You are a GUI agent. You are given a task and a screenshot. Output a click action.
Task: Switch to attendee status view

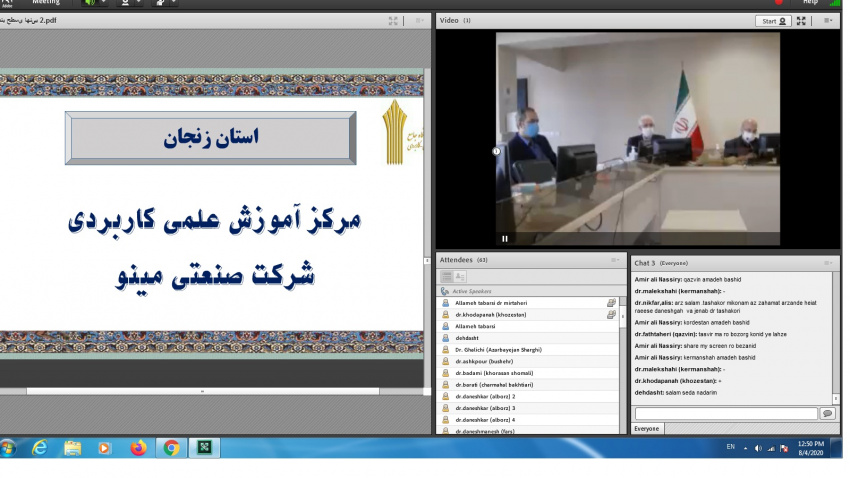tap(460, 276)
